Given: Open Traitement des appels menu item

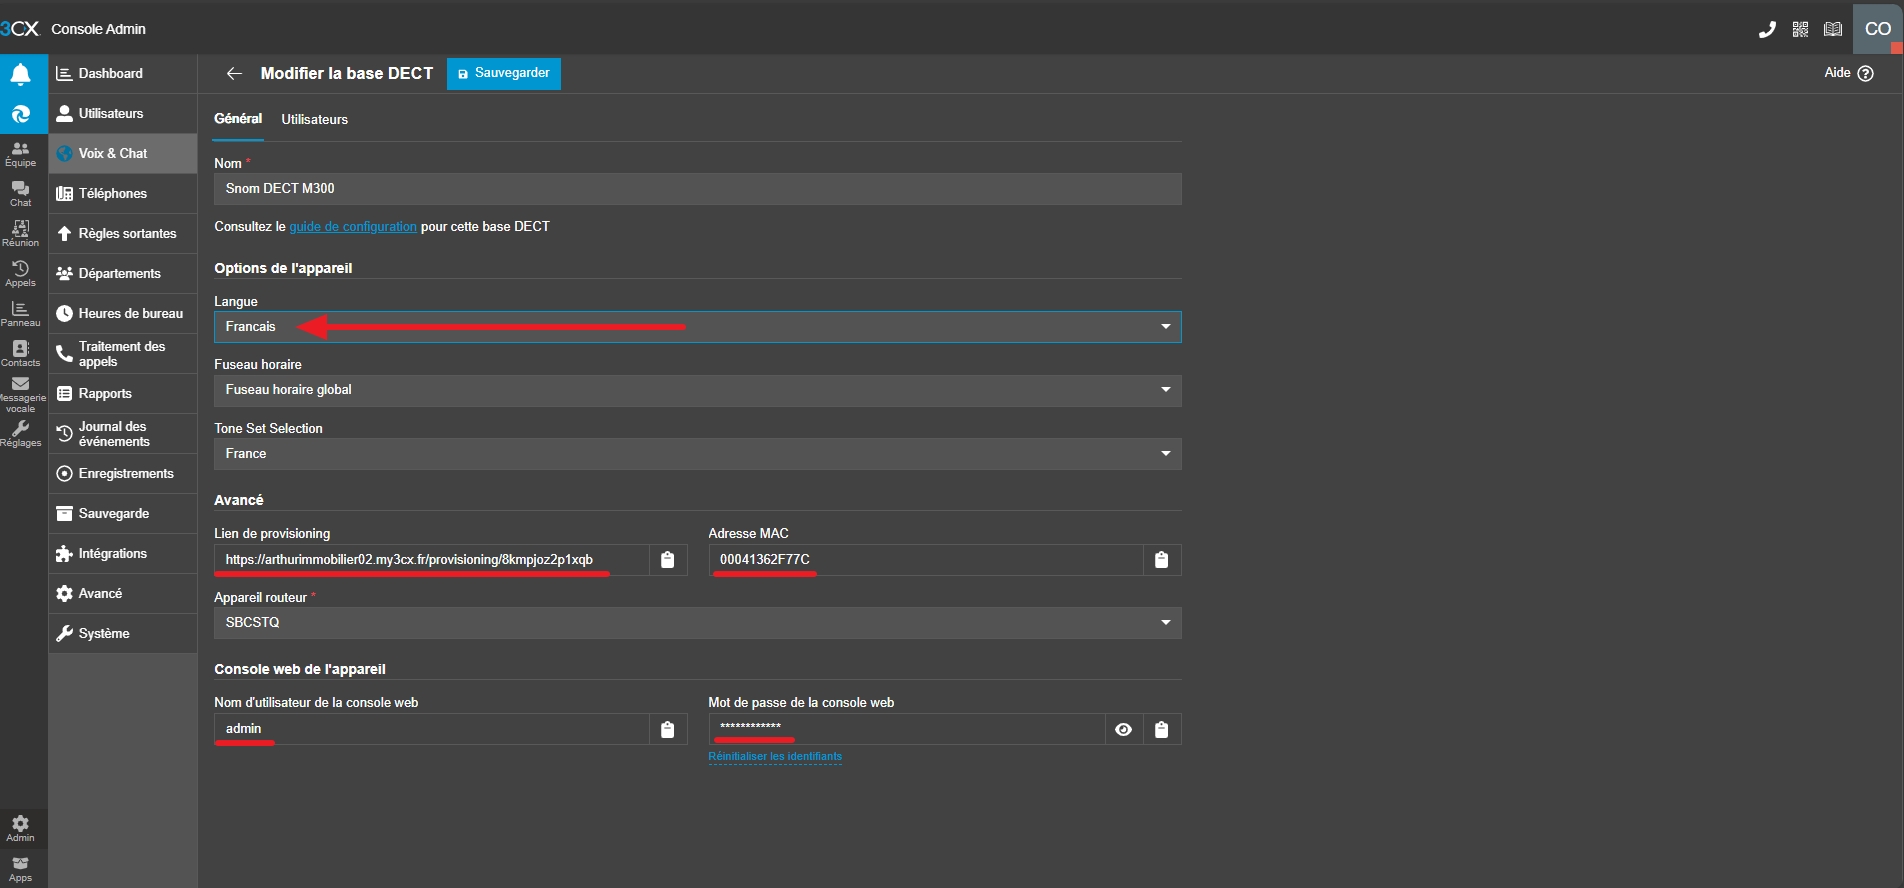Looking at the screenshot, I should coord(123,354).
